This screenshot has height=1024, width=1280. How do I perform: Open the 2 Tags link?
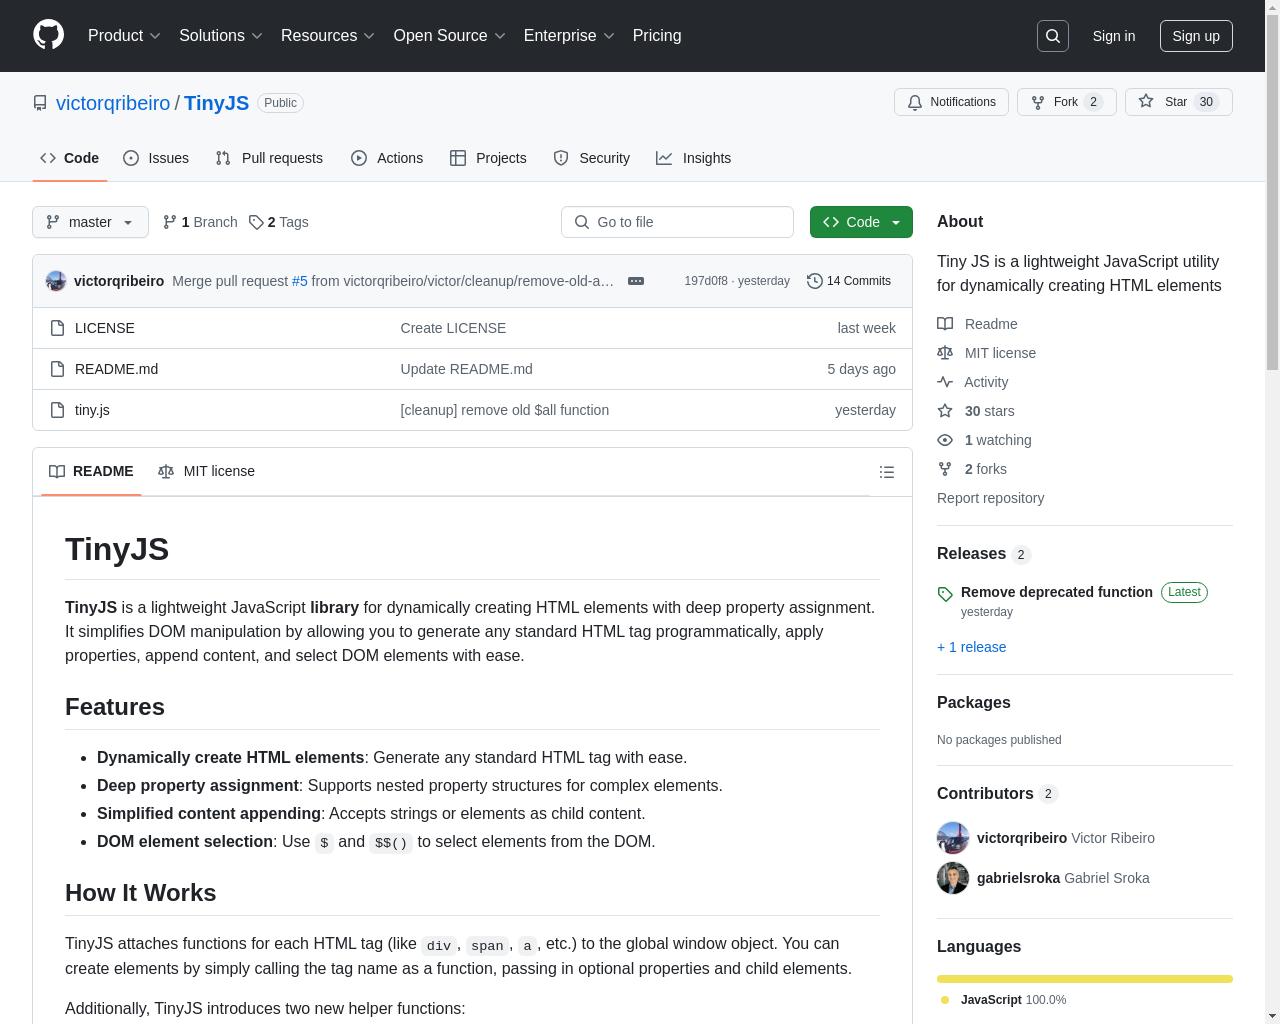pos(279,222)
